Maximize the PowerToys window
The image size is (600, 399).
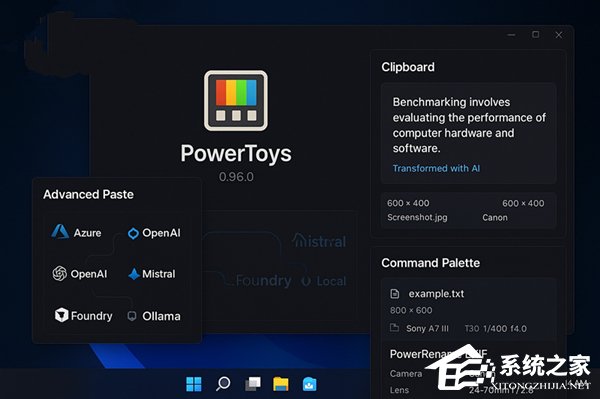pyautogui.click(x=536, y=34)
